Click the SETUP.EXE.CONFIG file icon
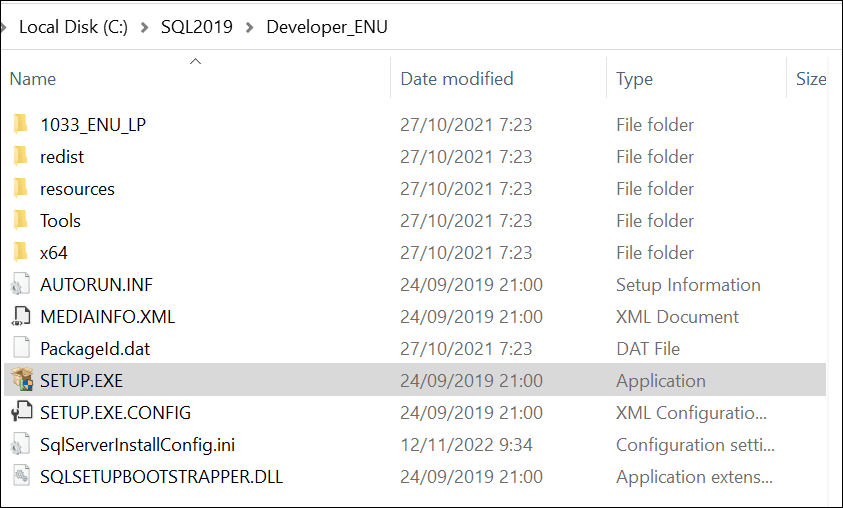The image size is (843, 508). pyautogui.click(x=22, y=412)
